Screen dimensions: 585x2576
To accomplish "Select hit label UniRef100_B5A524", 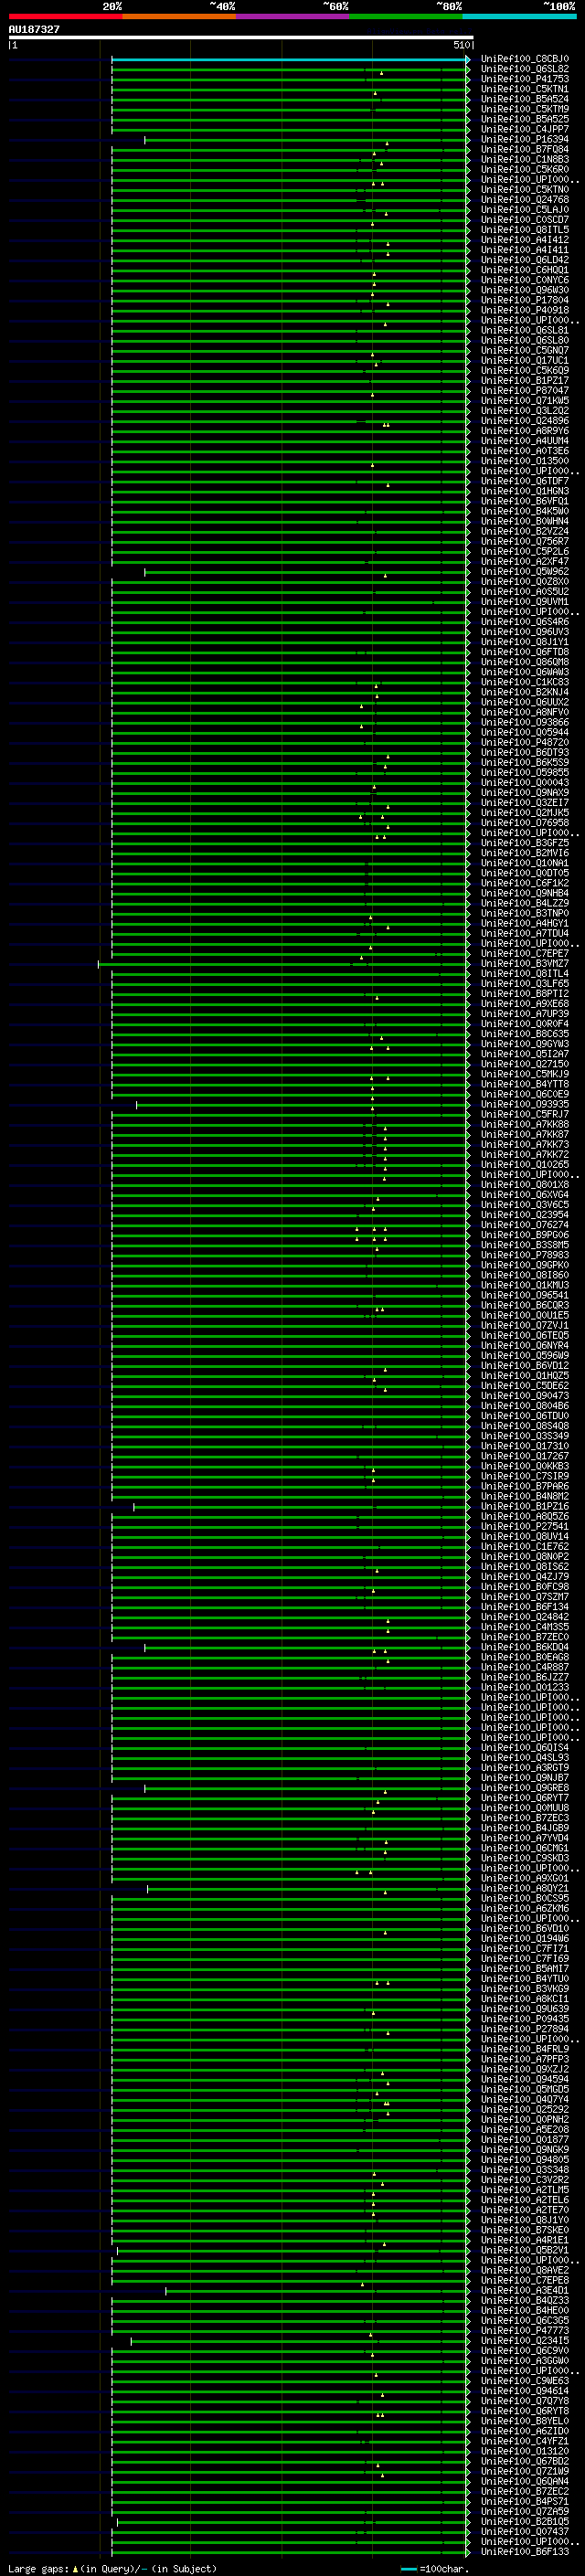I will (x=525, y=99).
